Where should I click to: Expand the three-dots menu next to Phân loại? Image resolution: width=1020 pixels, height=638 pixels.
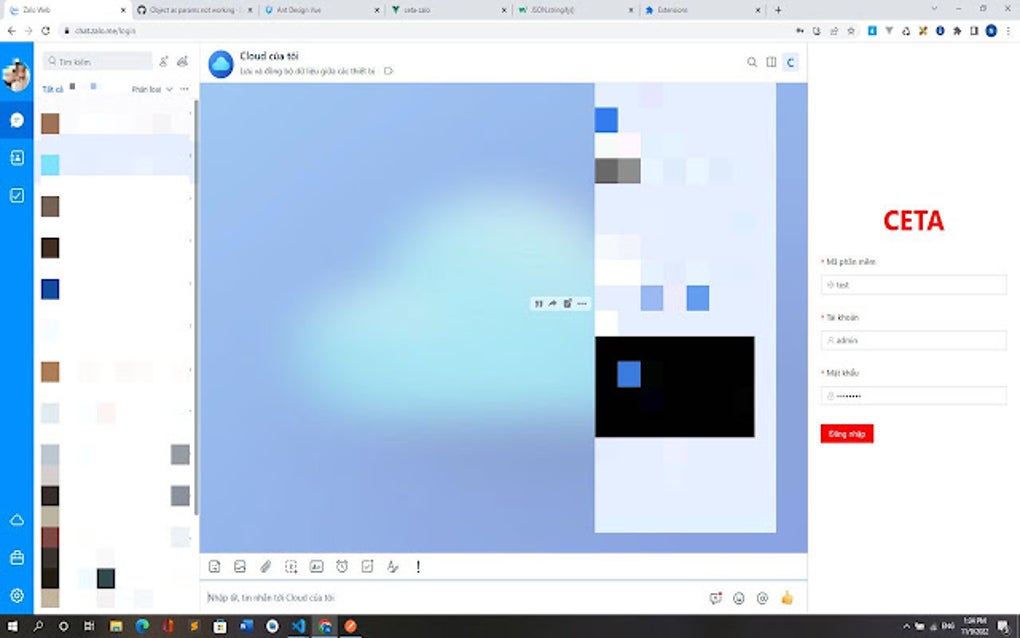pyautogui.click(x=183, y=89)
